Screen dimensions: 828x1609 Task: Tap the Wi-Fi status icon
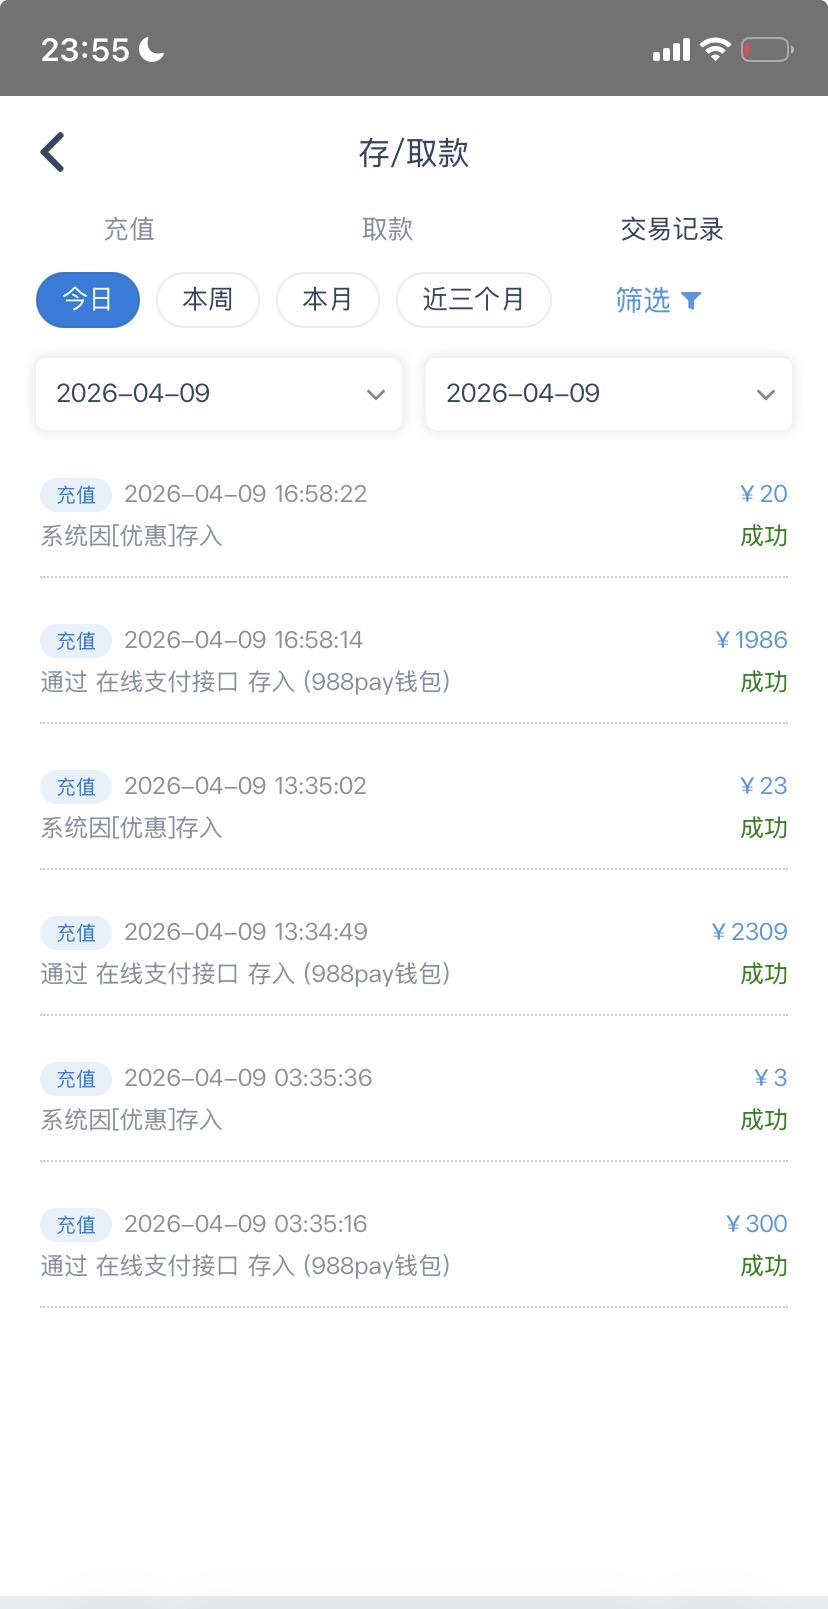pos(715,49)
